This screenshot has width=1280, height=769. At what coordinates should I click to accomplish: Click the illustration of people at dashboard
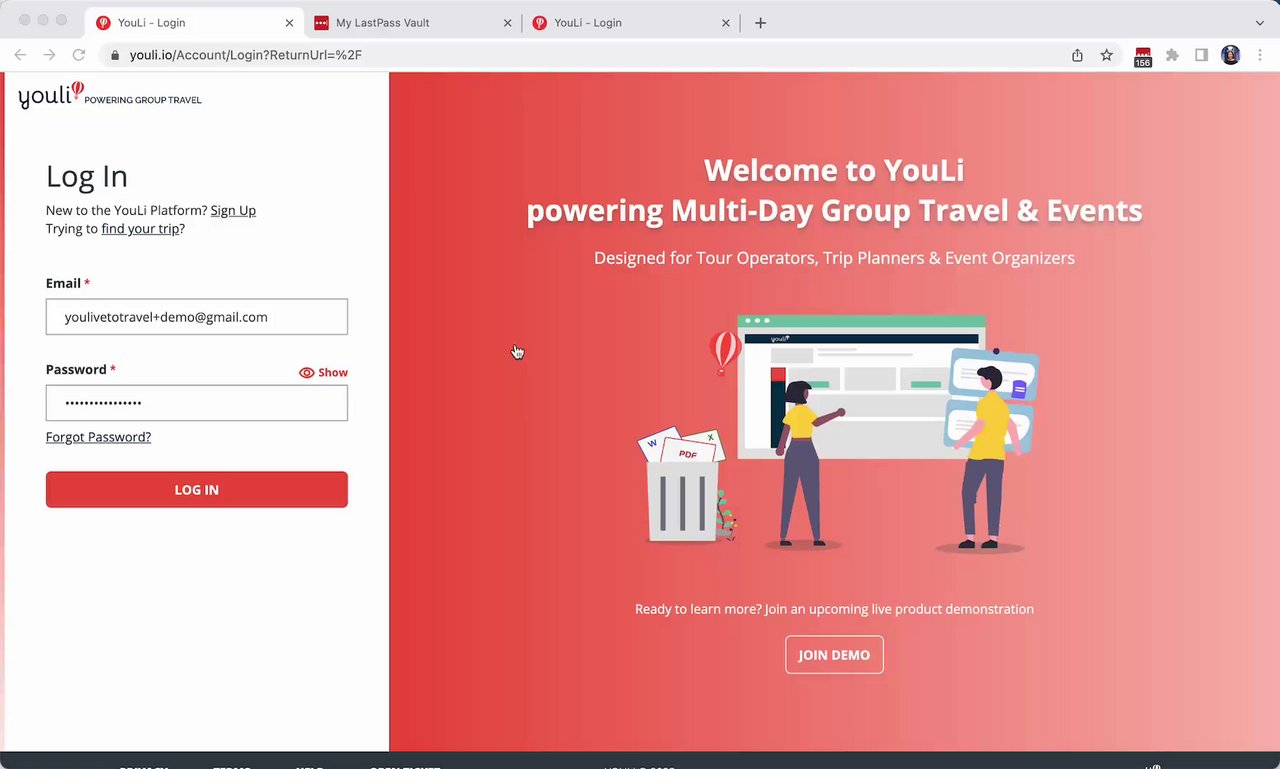coord(839,432)
